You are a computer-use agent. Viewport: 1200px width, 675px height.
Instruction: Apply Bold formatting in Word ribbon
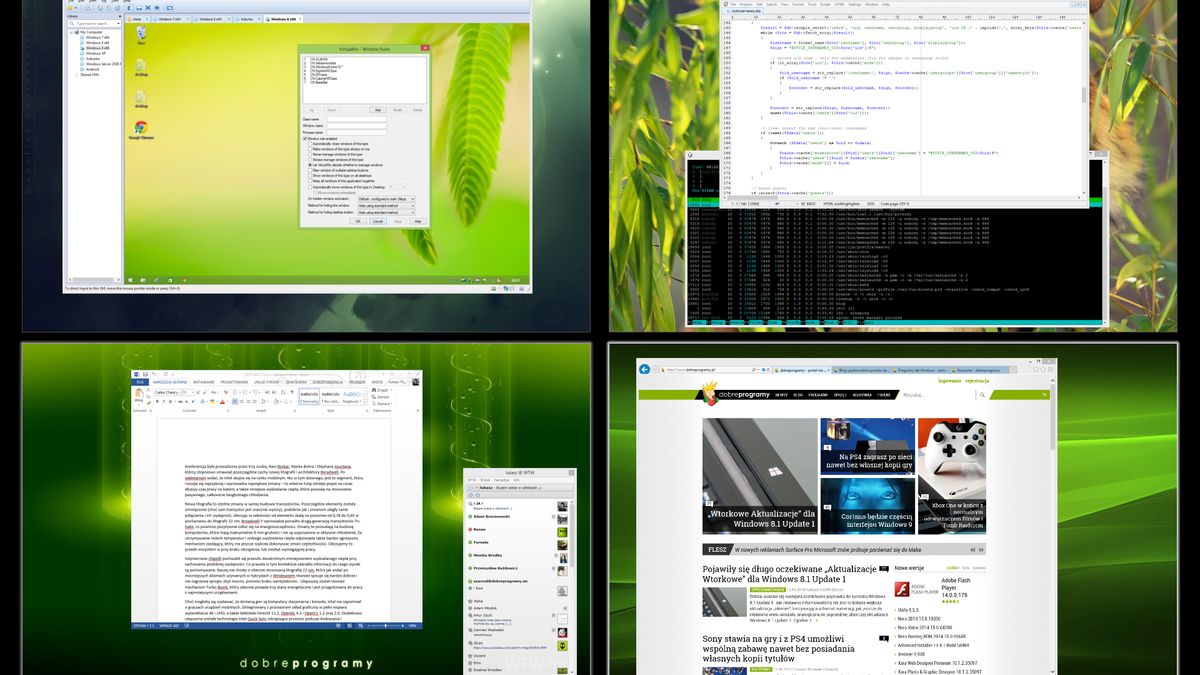point(157,402)
